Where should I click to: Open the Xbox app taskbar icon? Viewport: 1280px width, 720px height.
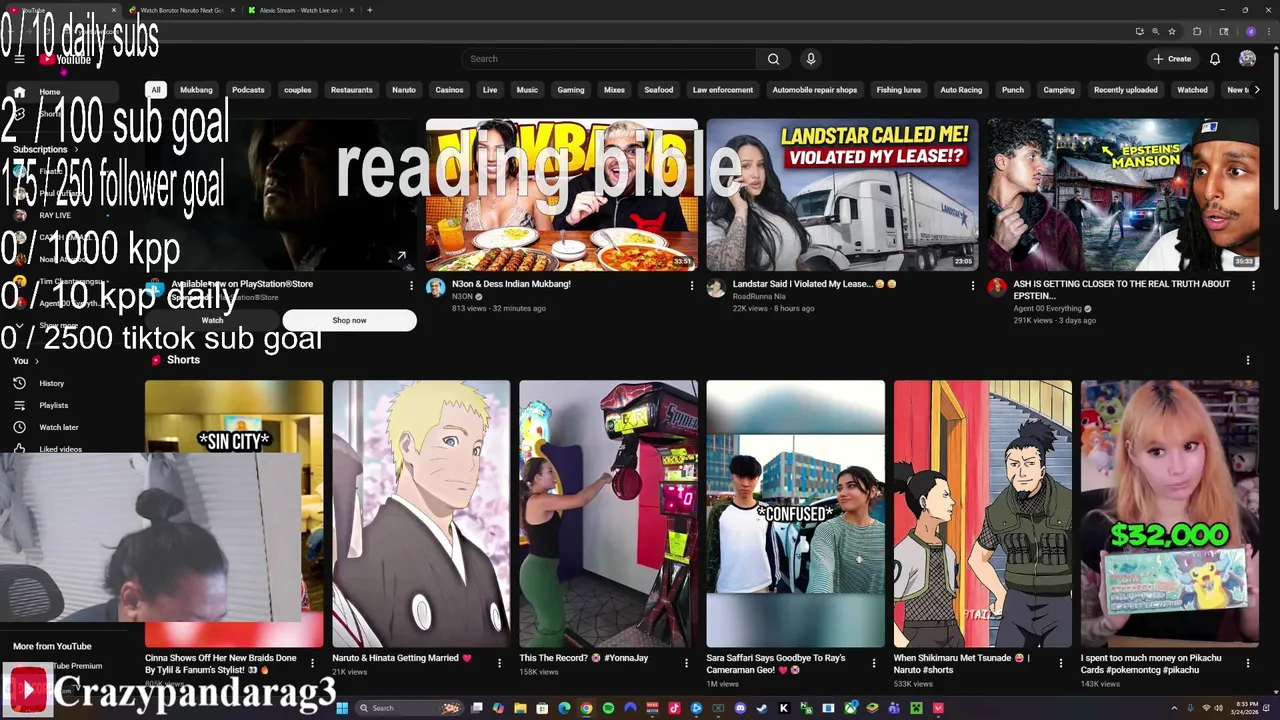point(850,708)
